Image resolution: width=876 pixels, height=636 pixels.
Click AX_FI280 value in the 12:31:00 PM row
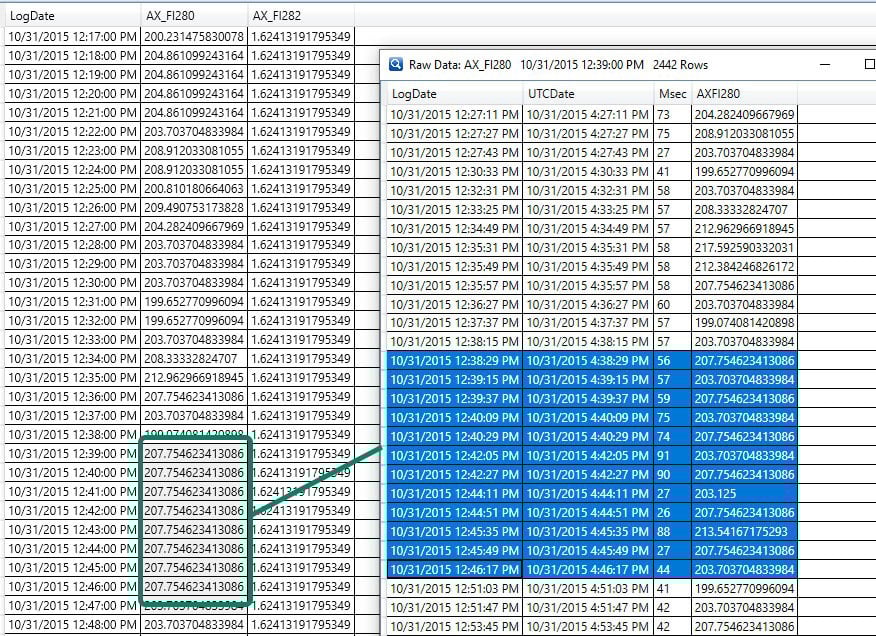pos(194,302)
